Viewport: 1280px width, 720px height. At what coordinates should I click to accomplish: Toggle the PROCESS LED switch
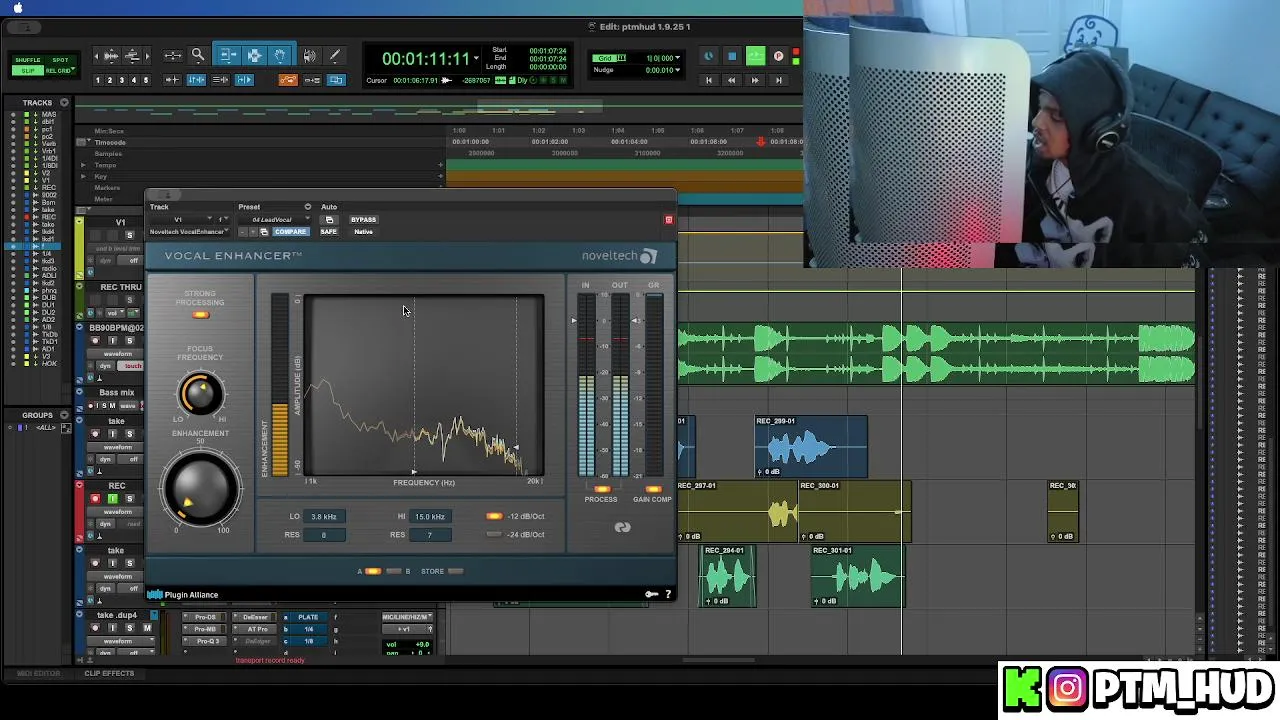(601, 489)
